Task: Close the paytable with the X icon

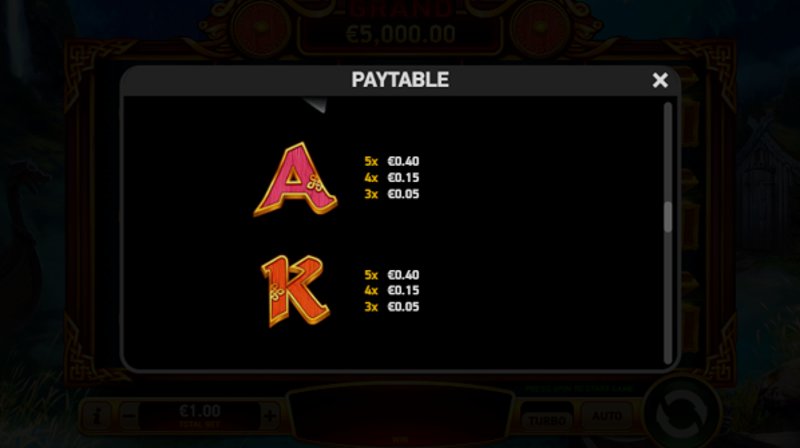Action: pos(660,80)
